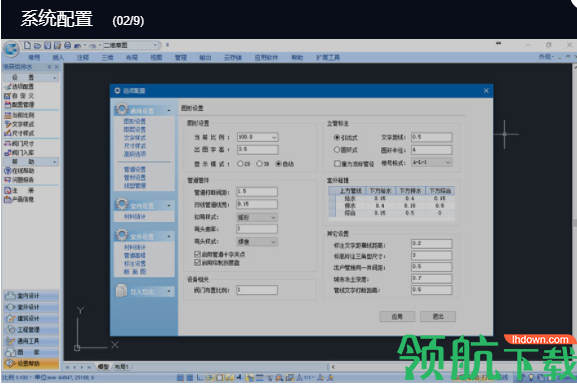Open the 扩展工具 ribbon tab
The height and width of the screenshot is (387, 577).
tap(328, 57)
